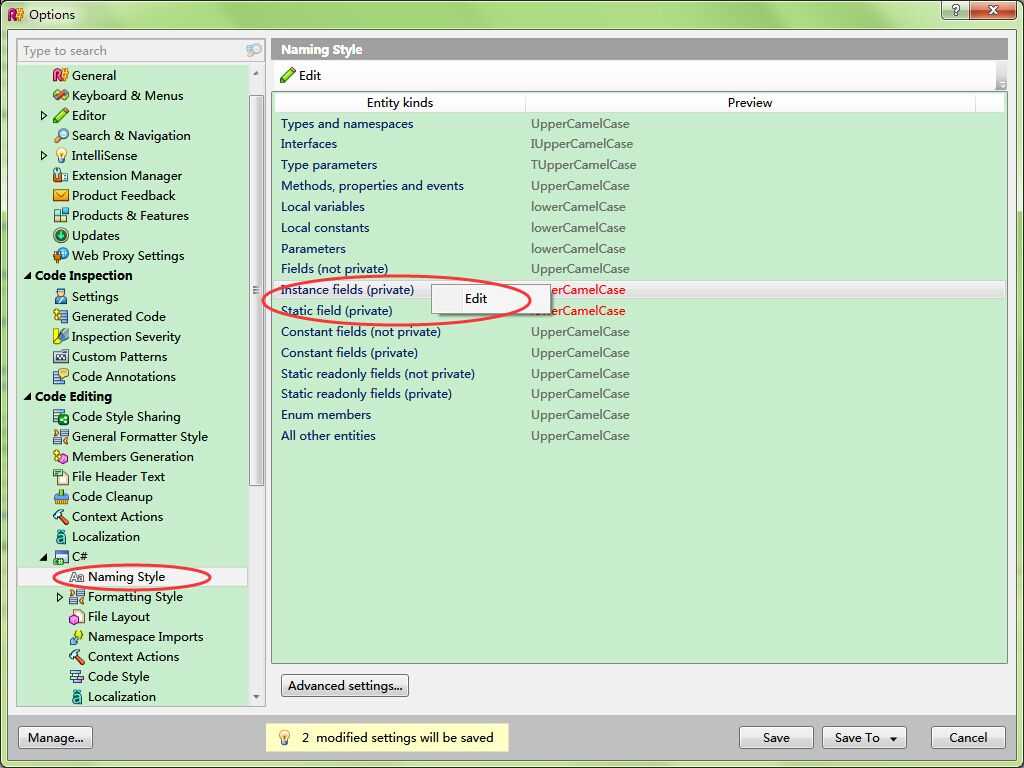Viewport: 1024px width, 768px height.
Task: Select Methods, properties and events row
Action: click(639, 185)
